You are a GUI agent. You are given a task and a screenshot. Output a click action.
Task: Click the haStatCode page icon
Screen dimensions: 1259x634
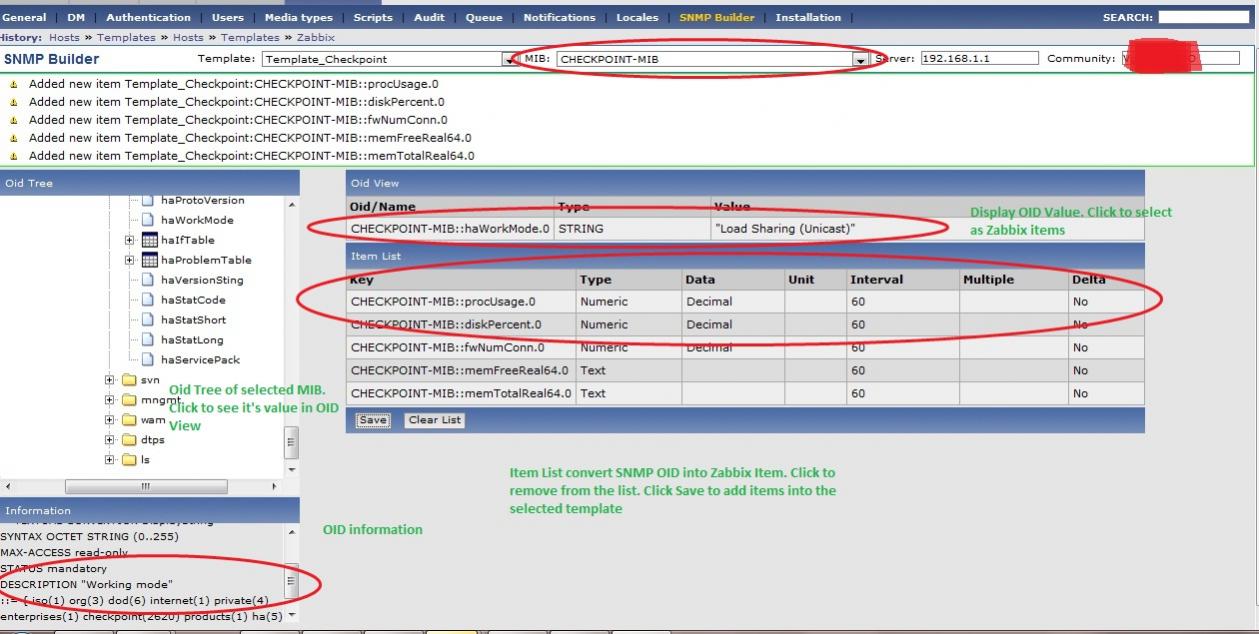pyautogui.click(x=148, y=300)
